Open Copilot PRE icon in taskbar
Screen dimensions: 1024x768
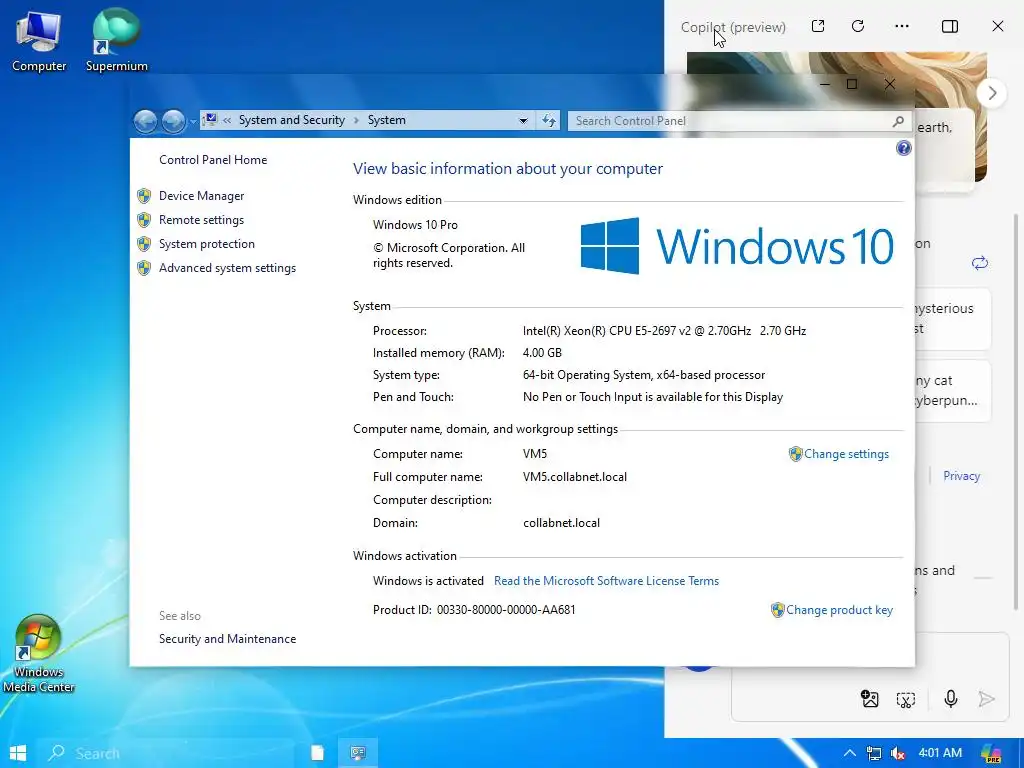[x=991, y=754]
